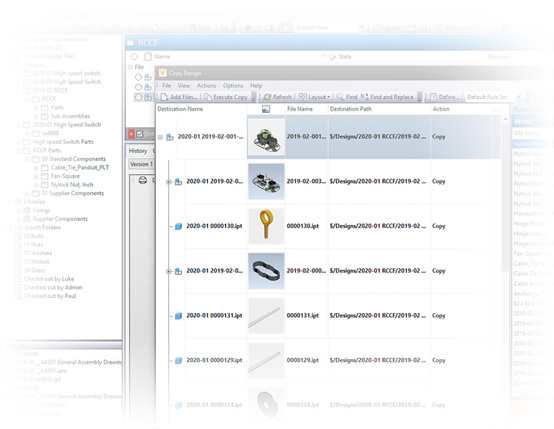Click the part icon beside 2020-01 0000131.ipt
Viewport: 554px width, 429px height.
[x=178, y=316]
